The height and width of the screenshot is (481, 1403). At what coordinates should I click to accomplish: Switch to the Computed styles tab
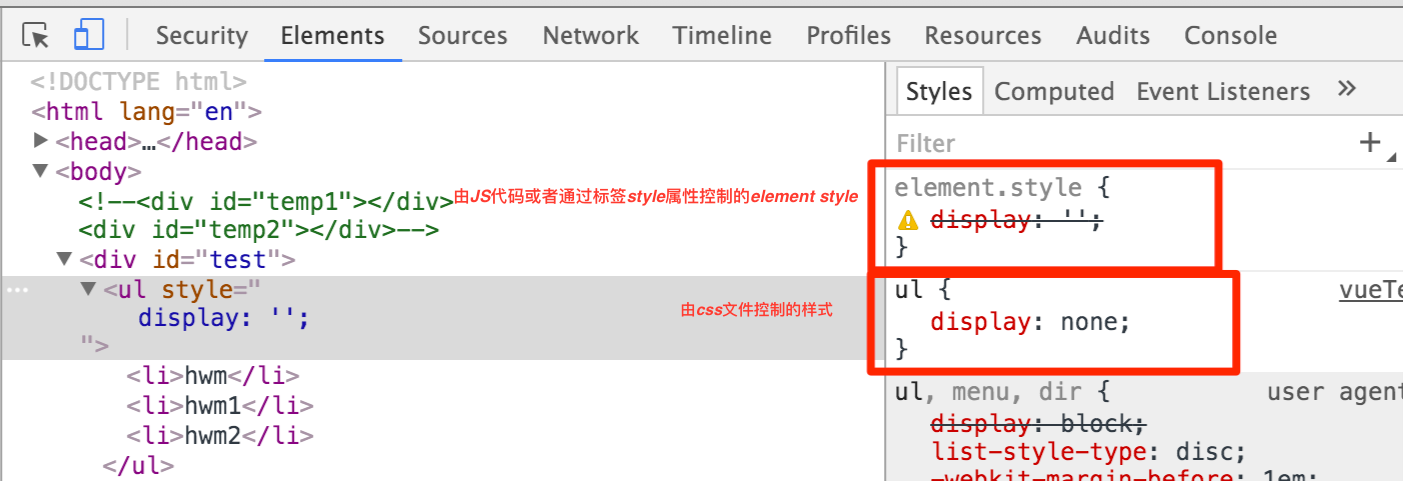click(1054, 92)
